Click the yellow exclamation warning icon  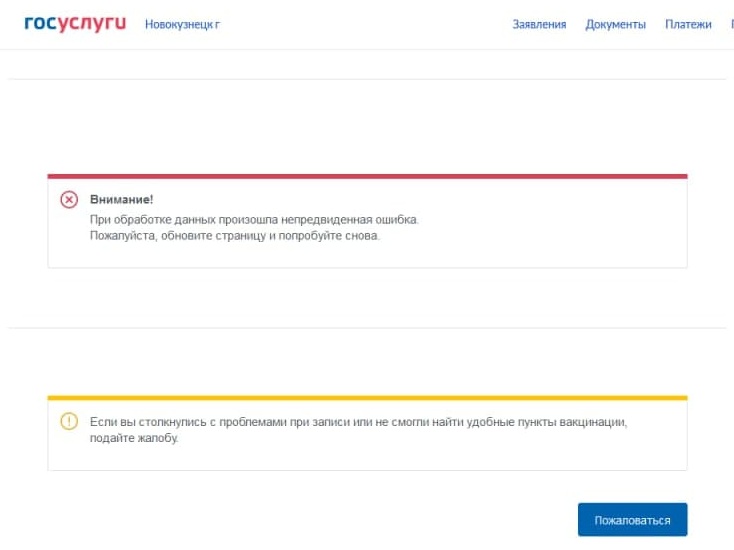[x=69, y=421]
